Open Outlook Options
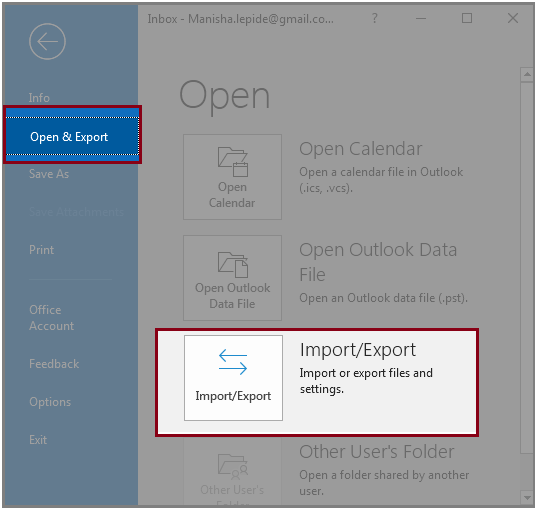 coord(50,402)
